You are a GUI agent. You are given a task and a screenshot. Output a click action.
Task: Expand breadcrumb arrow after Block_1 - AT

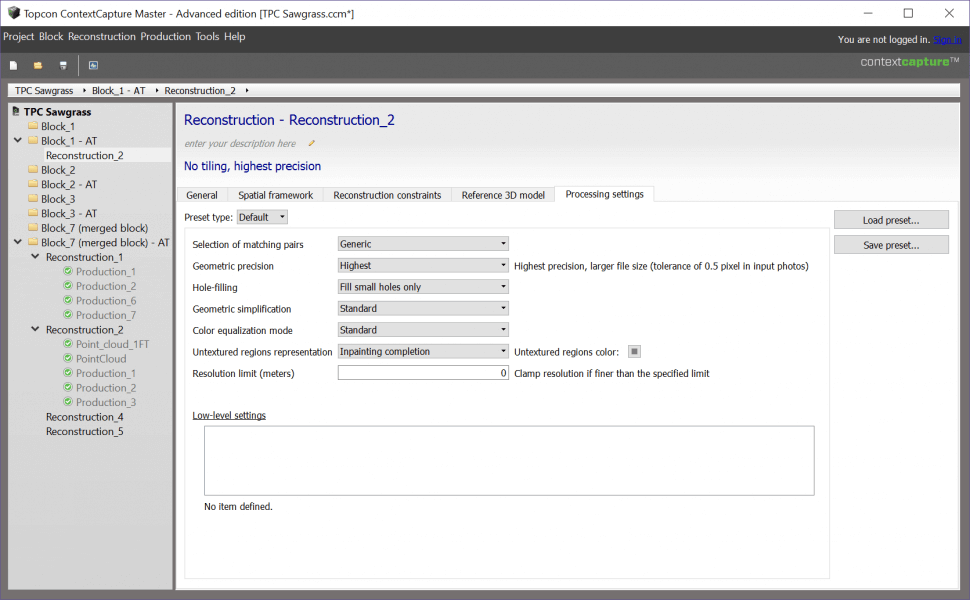coord(157,90)
